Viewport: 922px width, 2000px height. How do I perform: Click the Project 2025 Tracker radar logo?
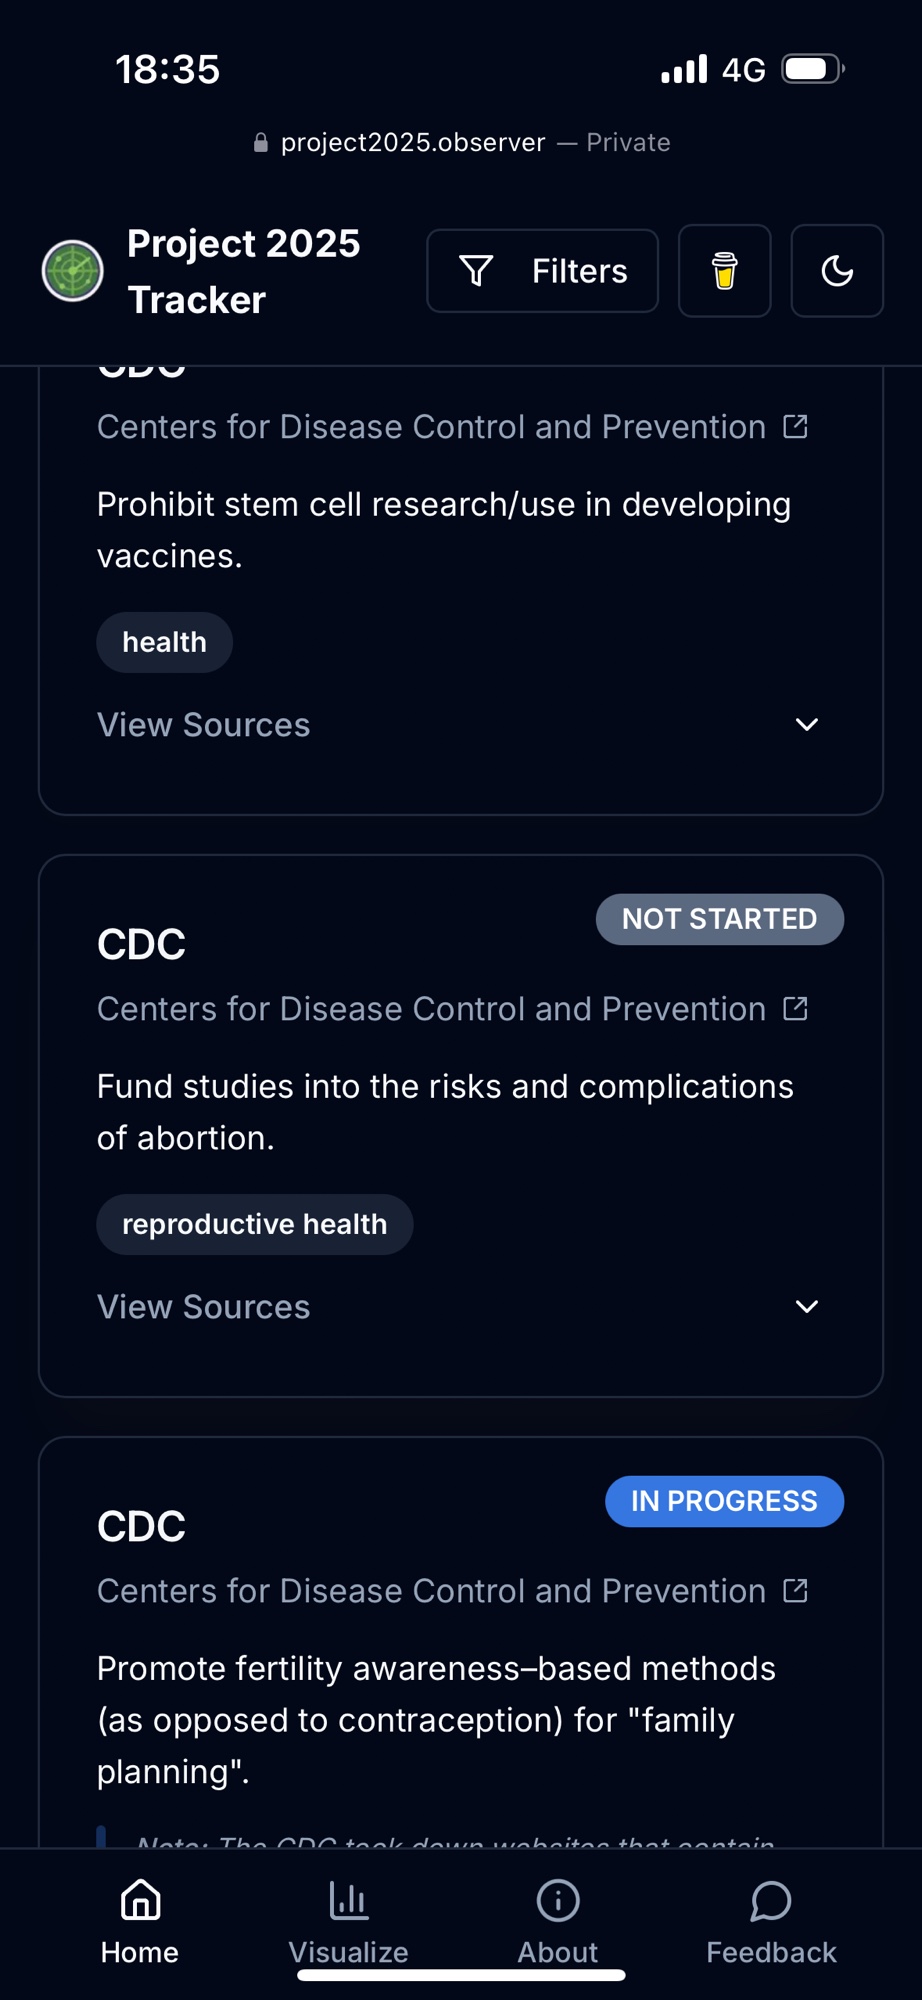pos(72,271)
